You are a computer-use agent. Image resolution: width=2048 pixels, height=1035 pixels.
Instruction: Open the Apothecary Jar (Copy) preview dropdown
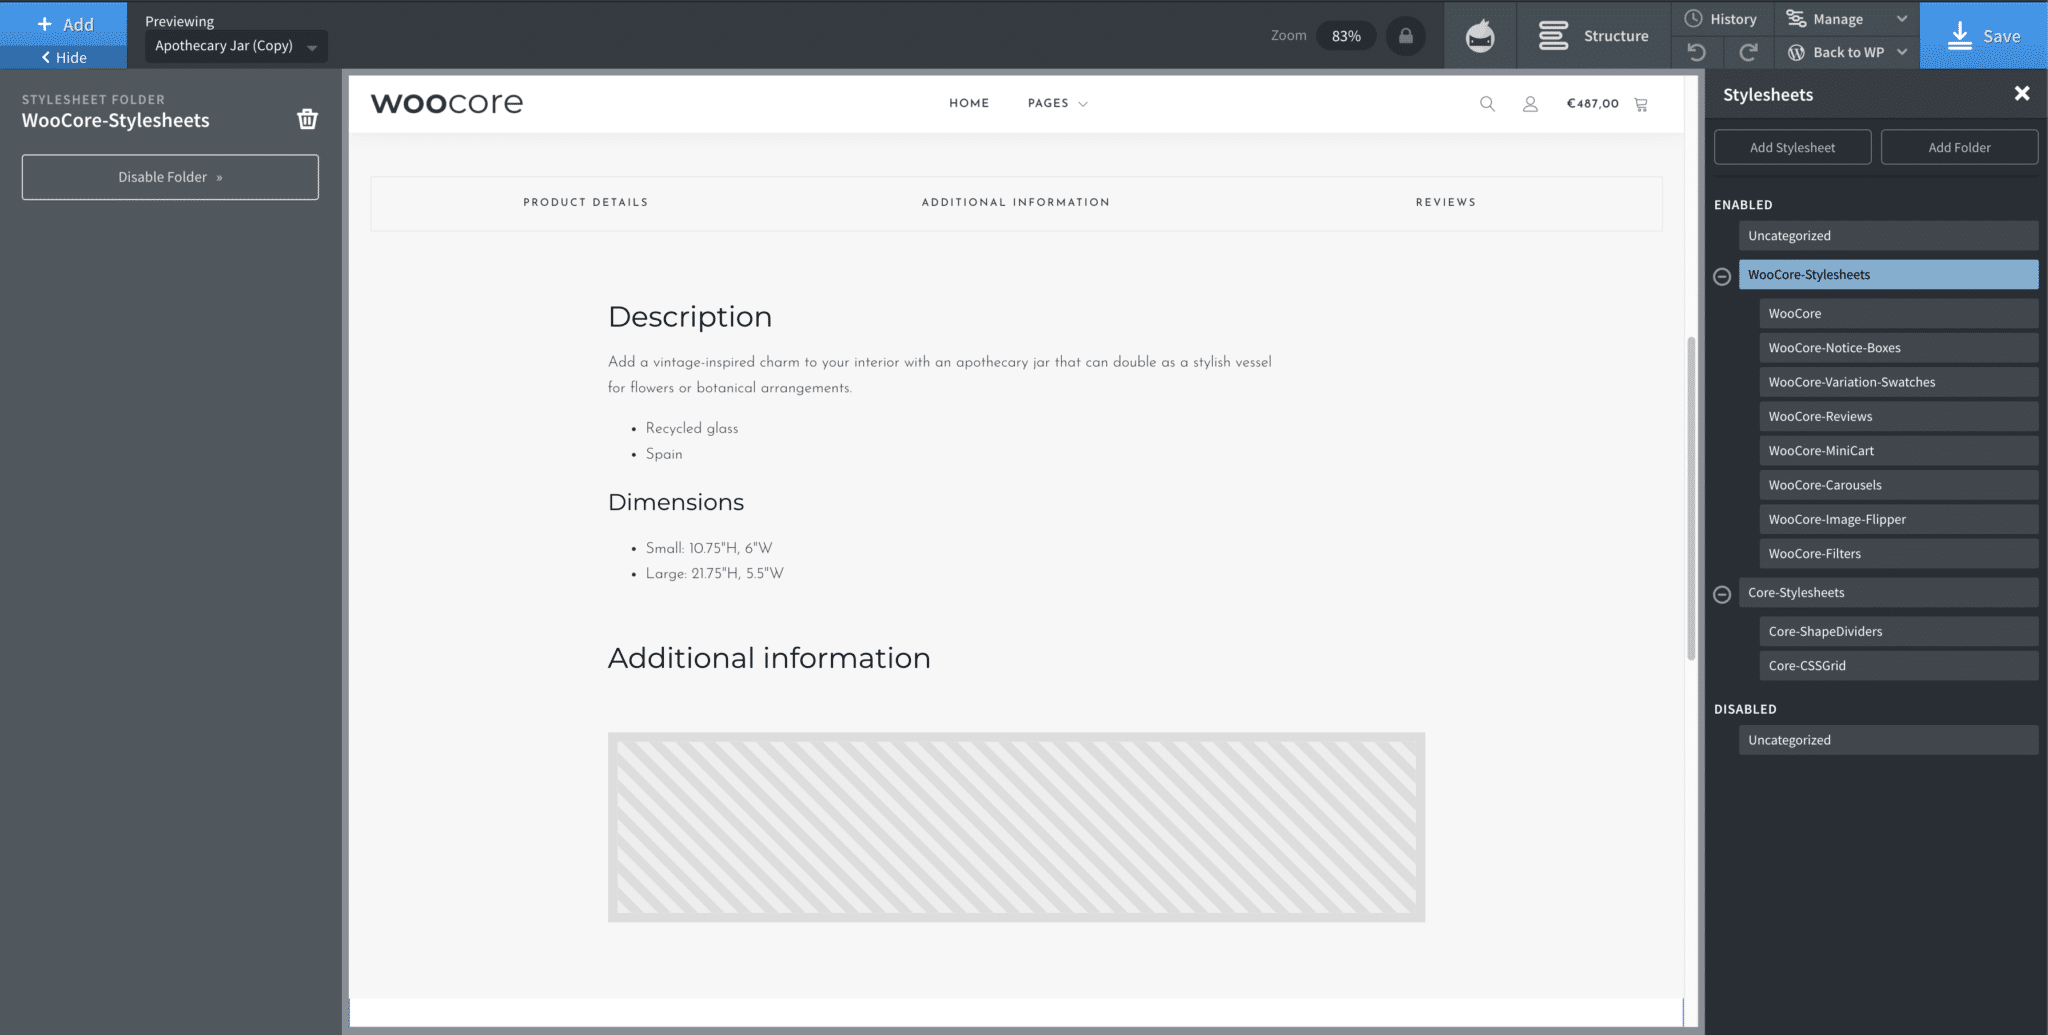tap(235, 46)
